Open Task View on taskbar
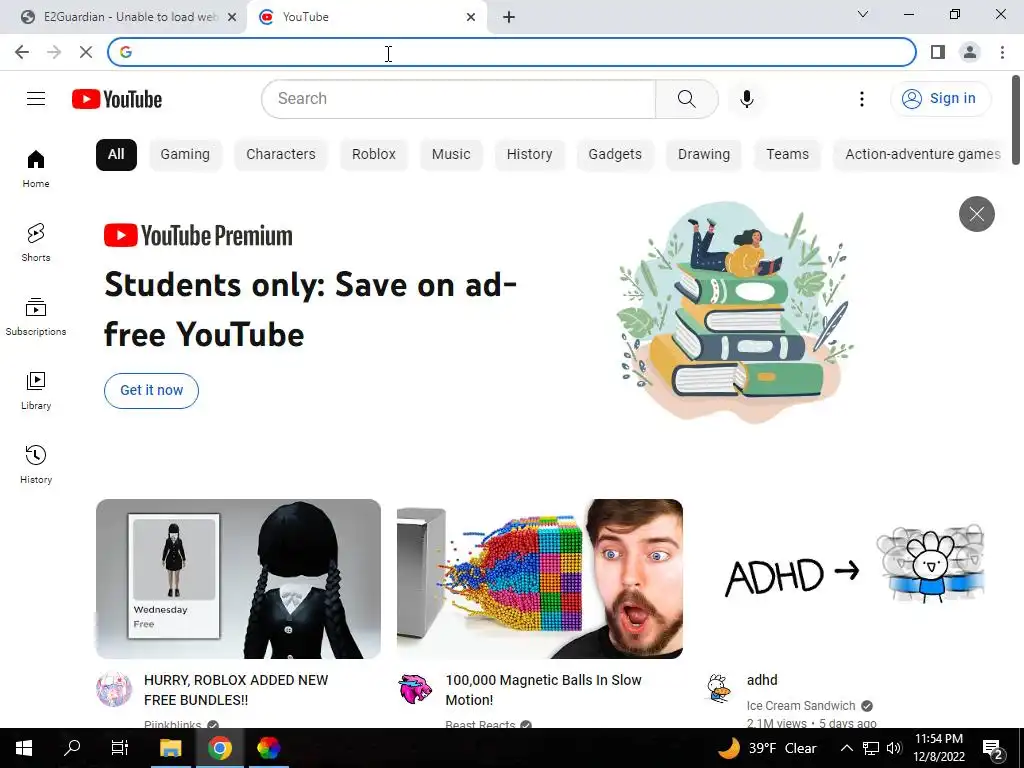 coord(120,748)
